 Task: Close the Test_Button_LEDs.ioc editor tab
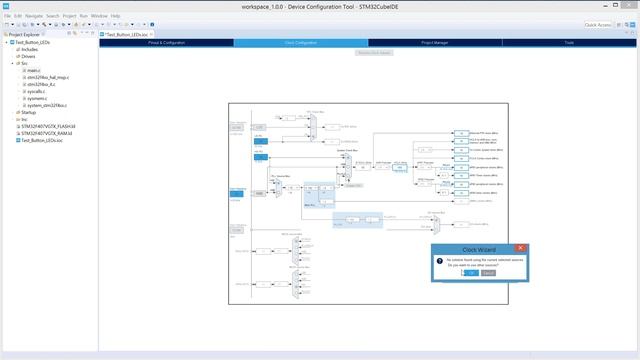pos(151,35)
